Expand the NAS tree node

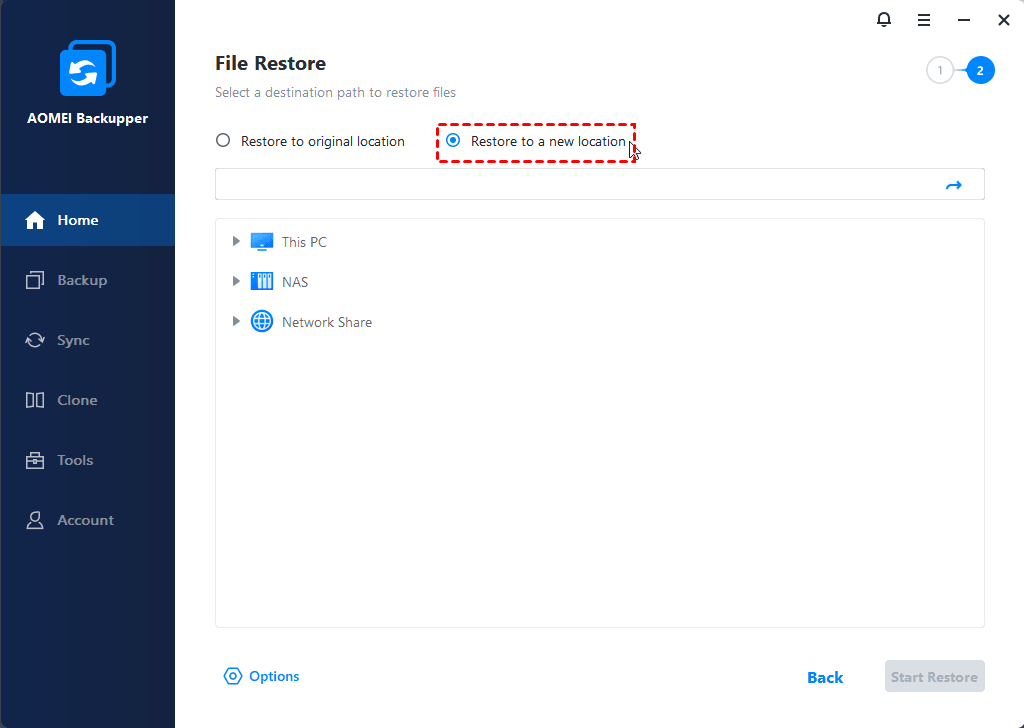[236, 282]
